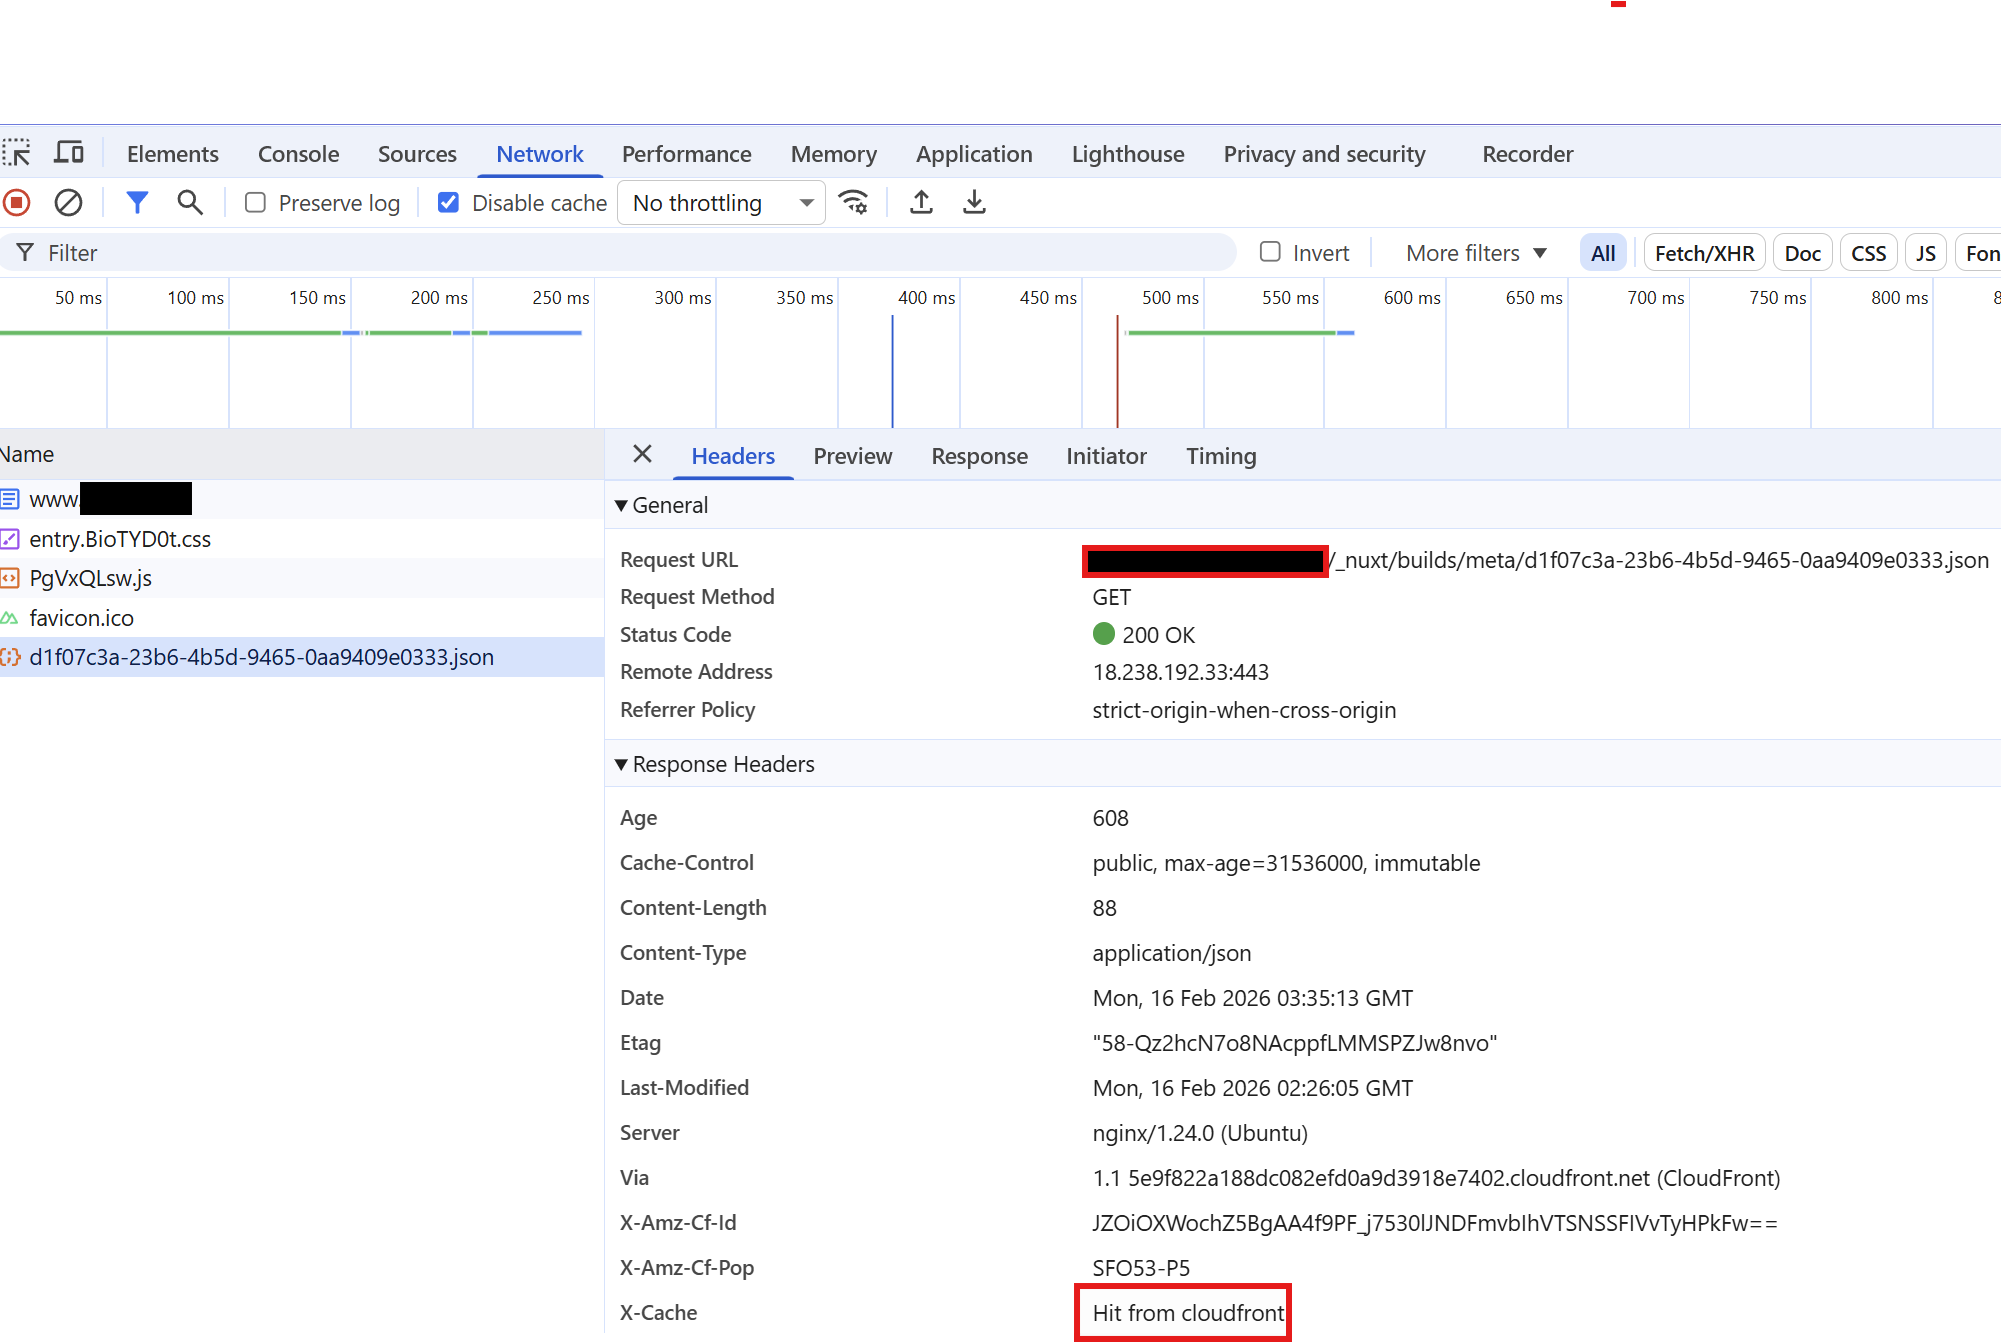Switch to the Recorder tab
This screenshot has width=2001, height=1342.
(x=1527, y=154)
